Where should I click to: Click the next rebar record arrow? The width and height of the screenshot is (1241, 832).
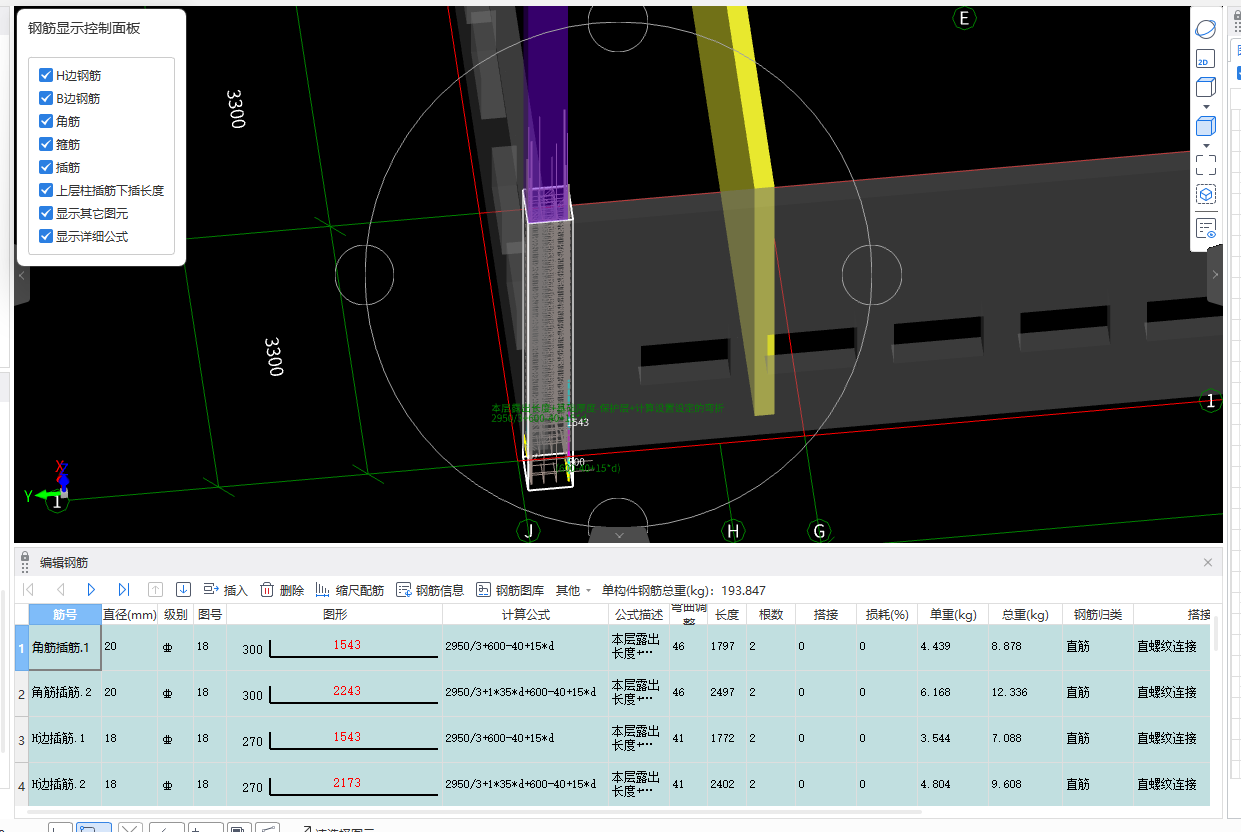click(x=91, y=590)
